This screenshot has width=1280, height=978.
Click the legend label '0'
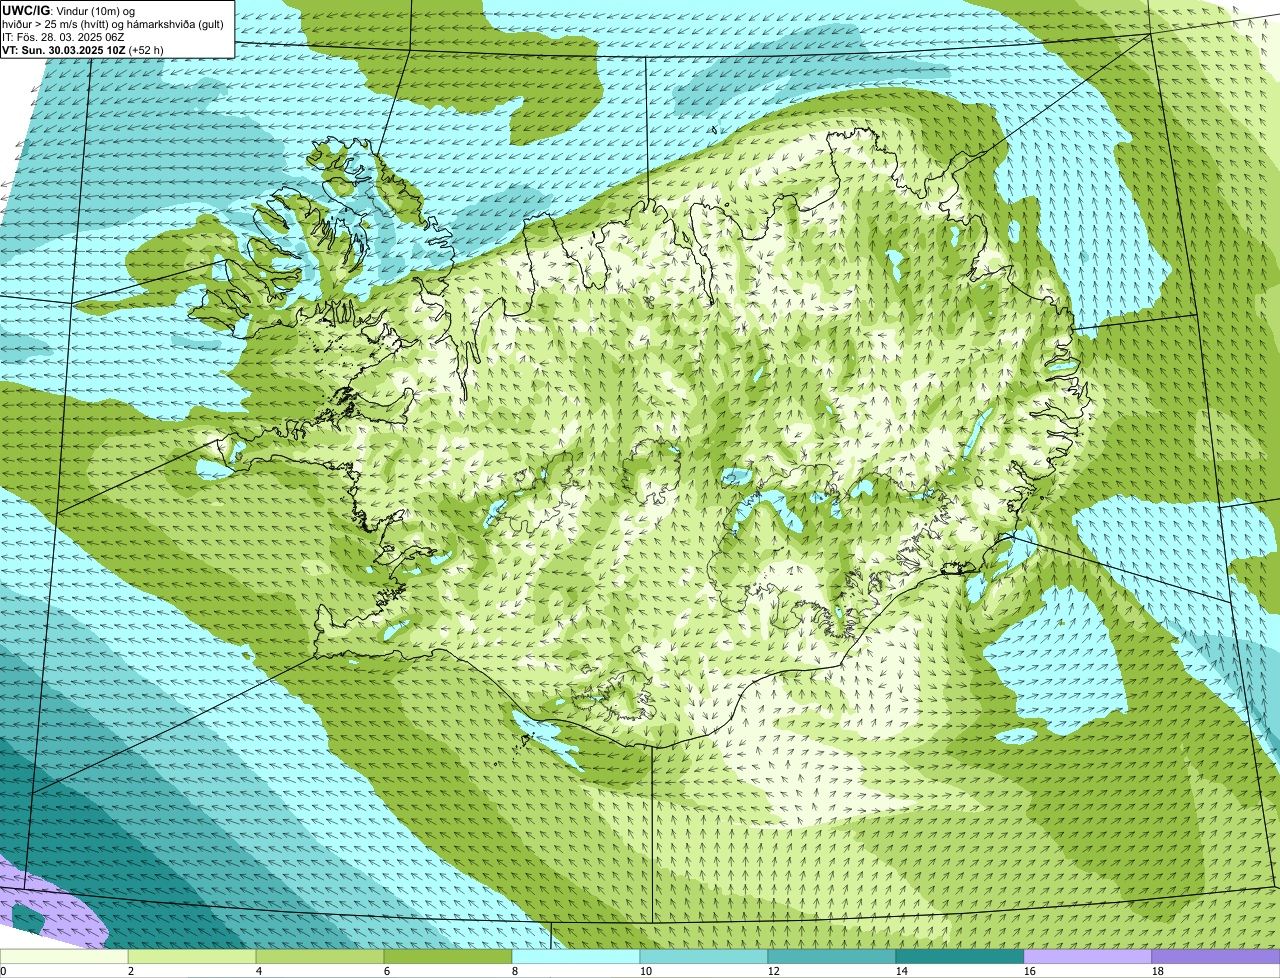click(3, 971)
